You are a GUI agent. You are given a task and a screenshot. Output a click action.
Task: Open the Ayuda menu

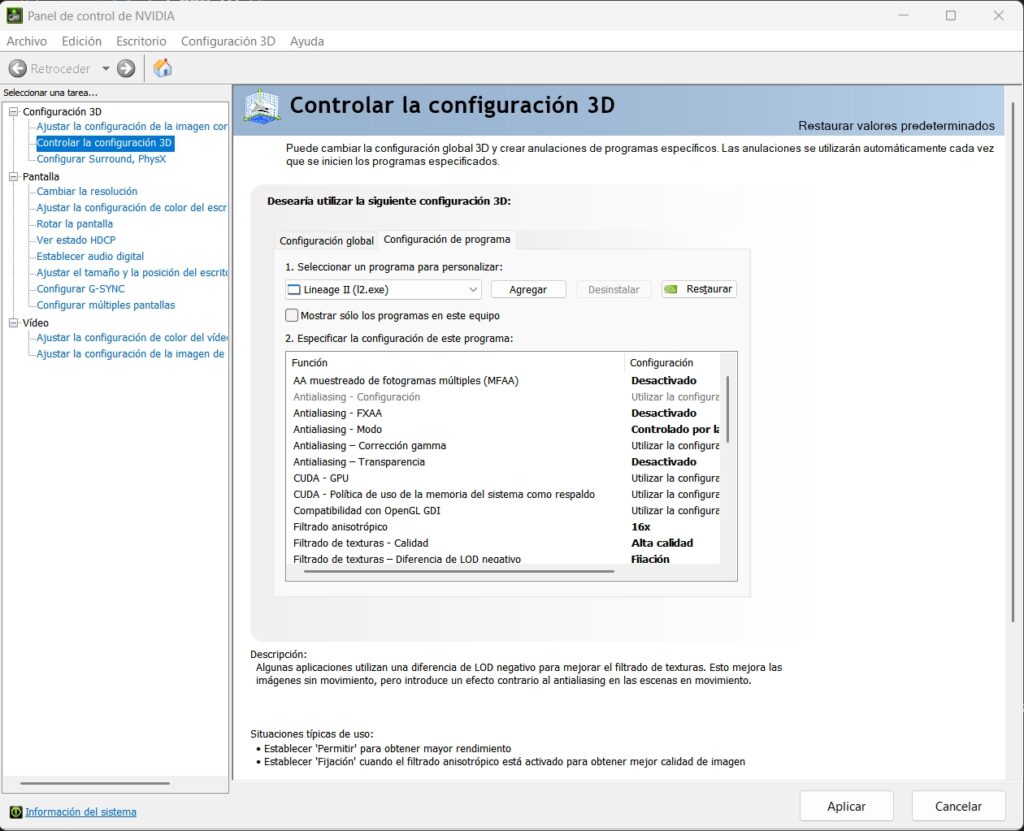coord(307,41)
